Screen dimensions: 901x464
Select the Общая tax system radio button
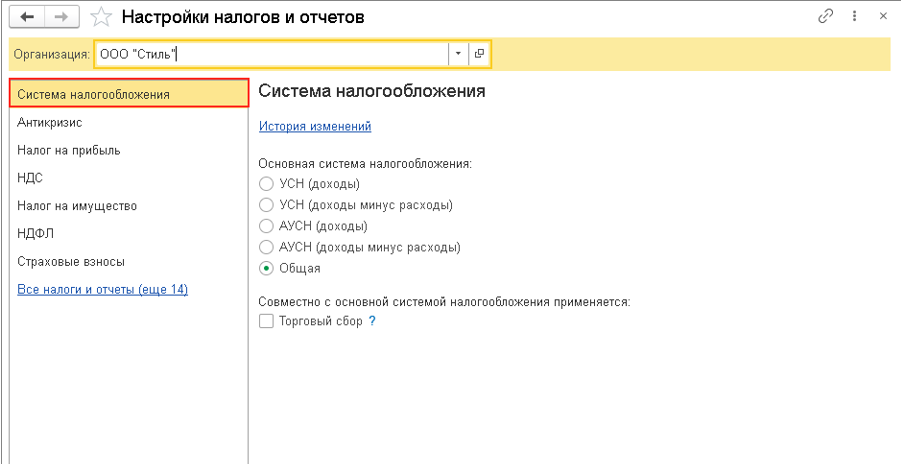pos(266,268)
